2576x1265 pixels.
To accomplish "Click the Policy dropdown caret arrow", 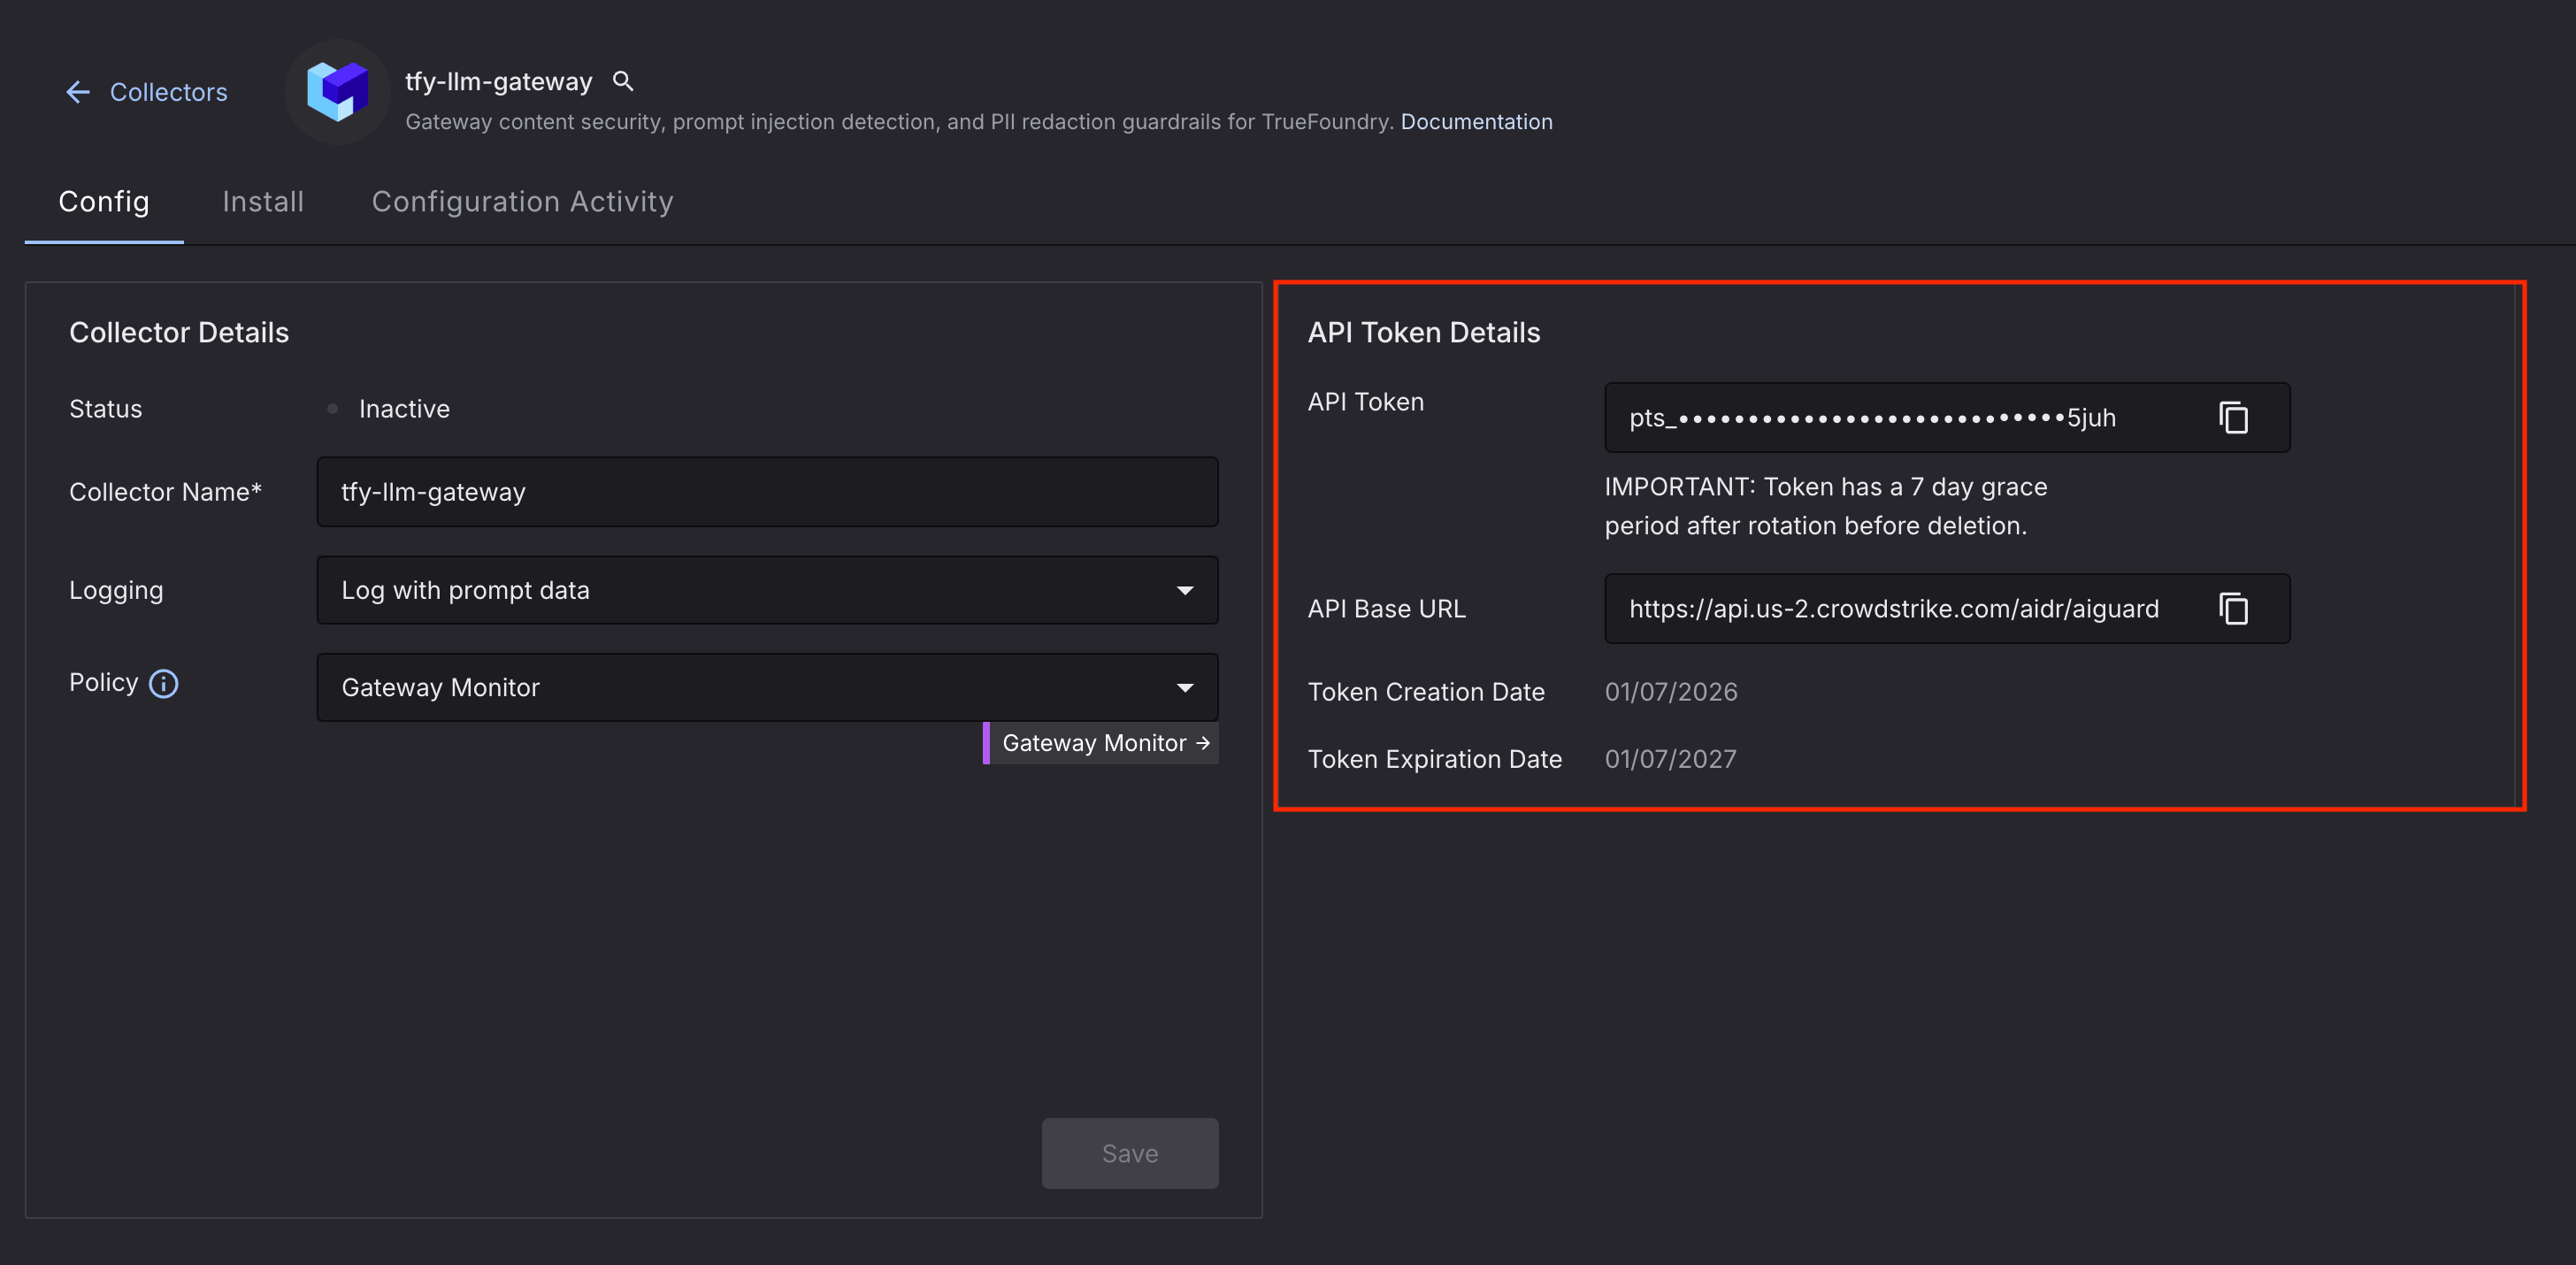I will coord(1185,687).
